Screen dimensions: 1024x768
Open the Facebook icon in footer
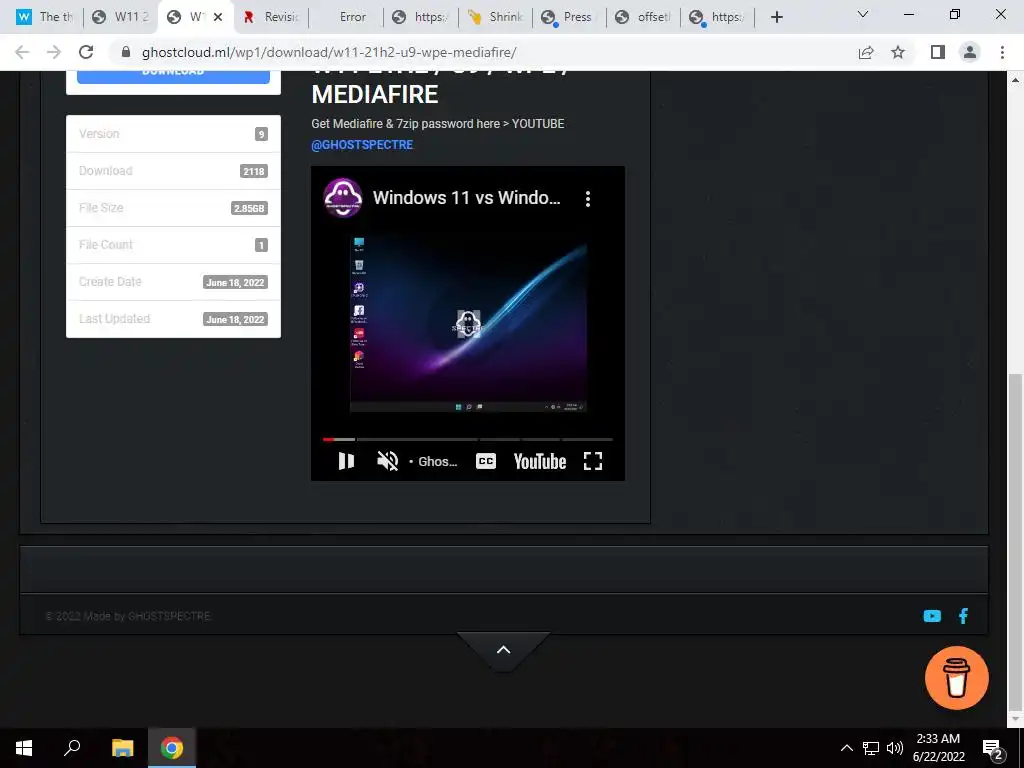tap(963, 616)
